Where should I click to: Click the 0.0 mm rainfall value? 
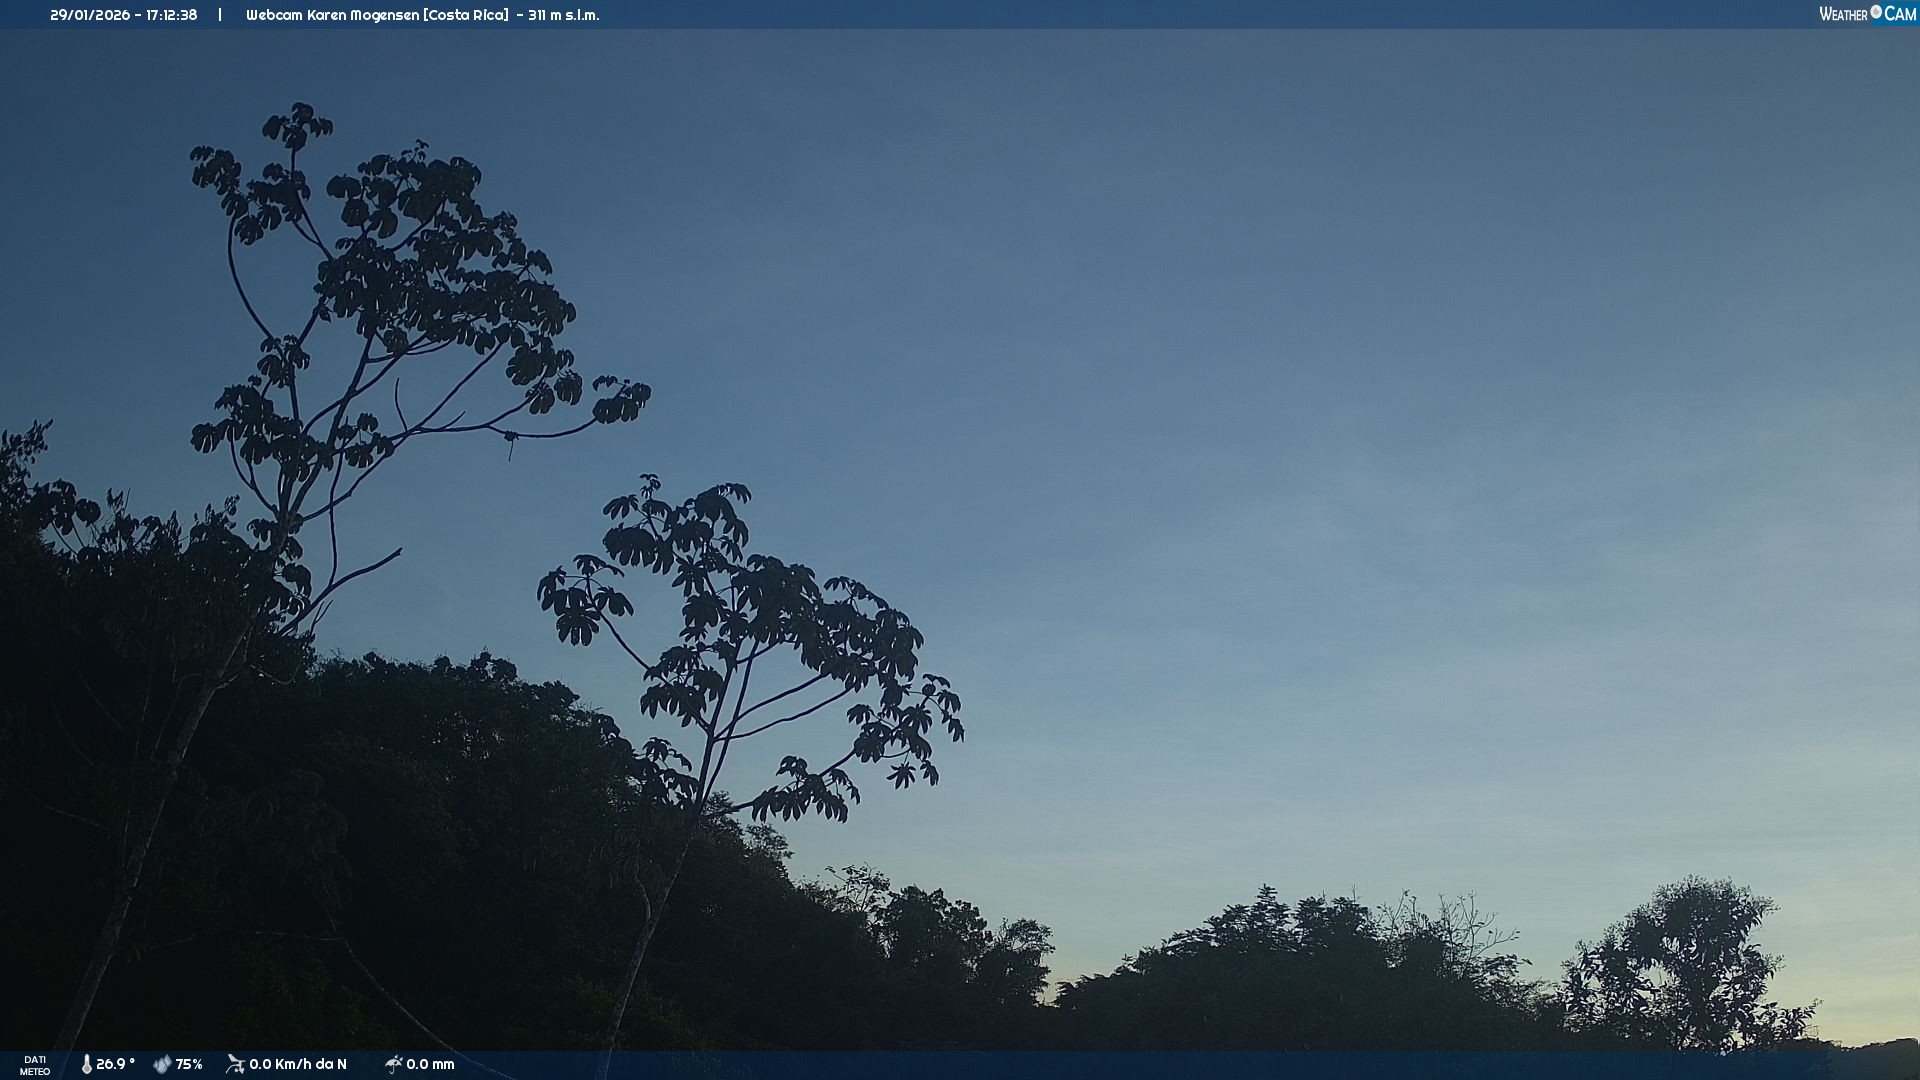430,1064
